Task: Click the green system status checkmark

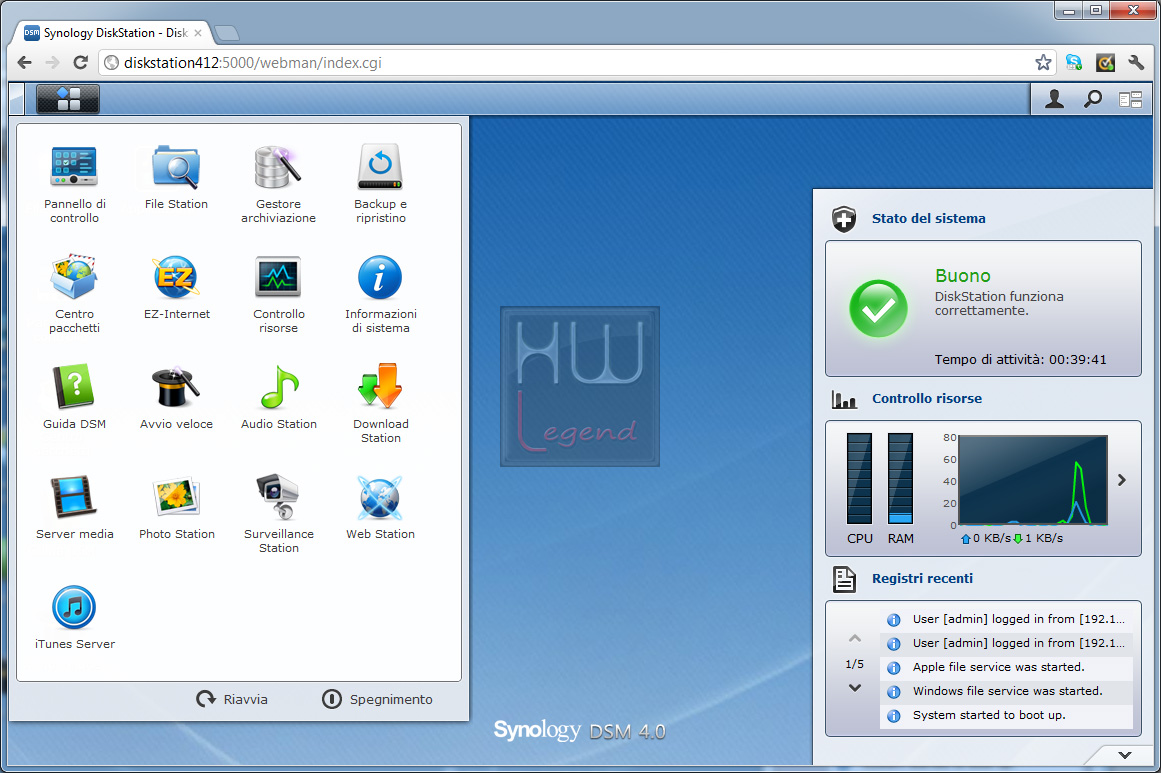Action: tap(878, 309)
